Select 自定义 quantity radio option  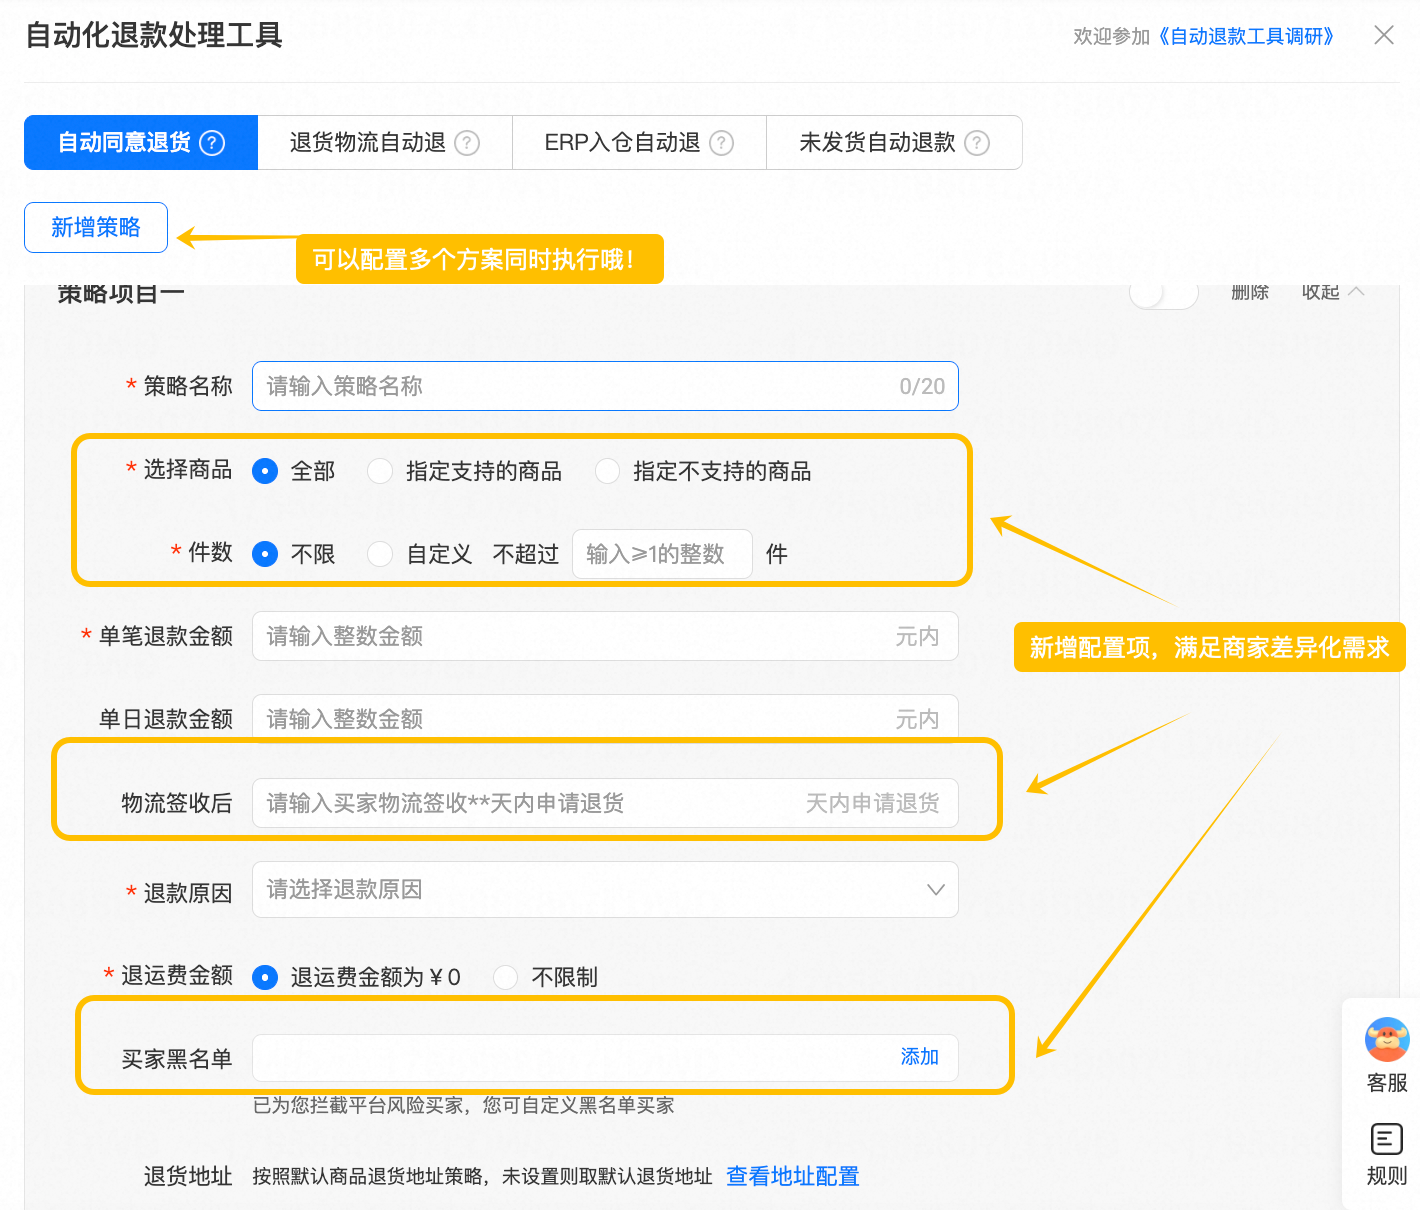(380, 554)
